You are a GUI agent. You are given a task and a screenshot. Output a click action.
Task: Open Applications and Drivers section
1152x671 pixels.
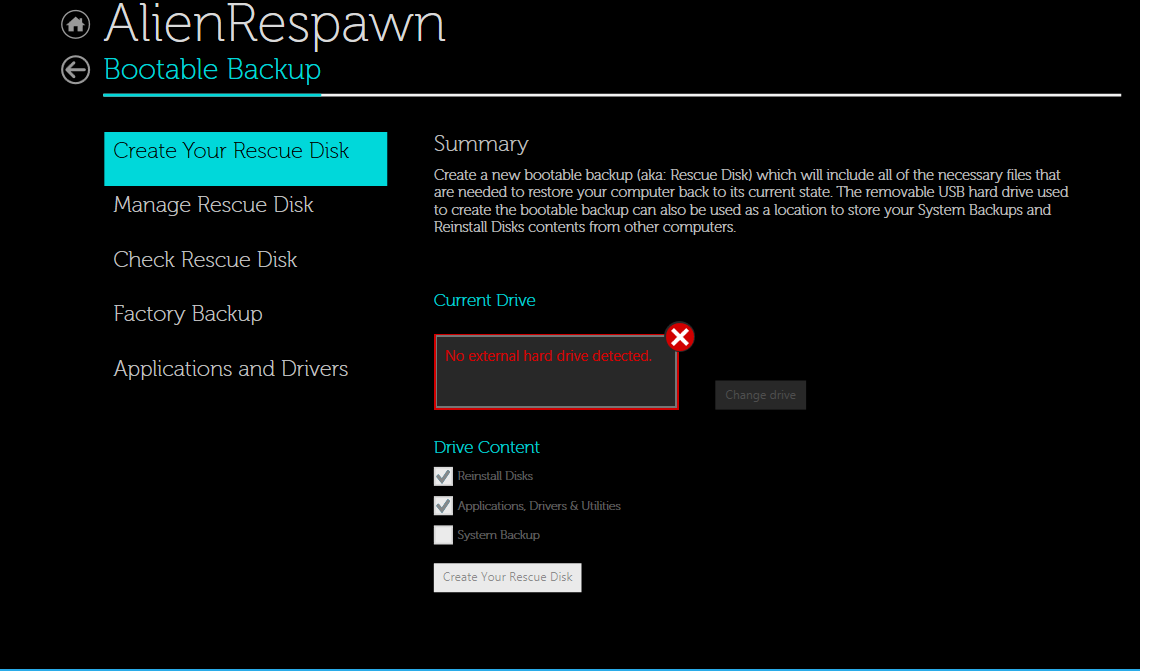tap(231, 368)
